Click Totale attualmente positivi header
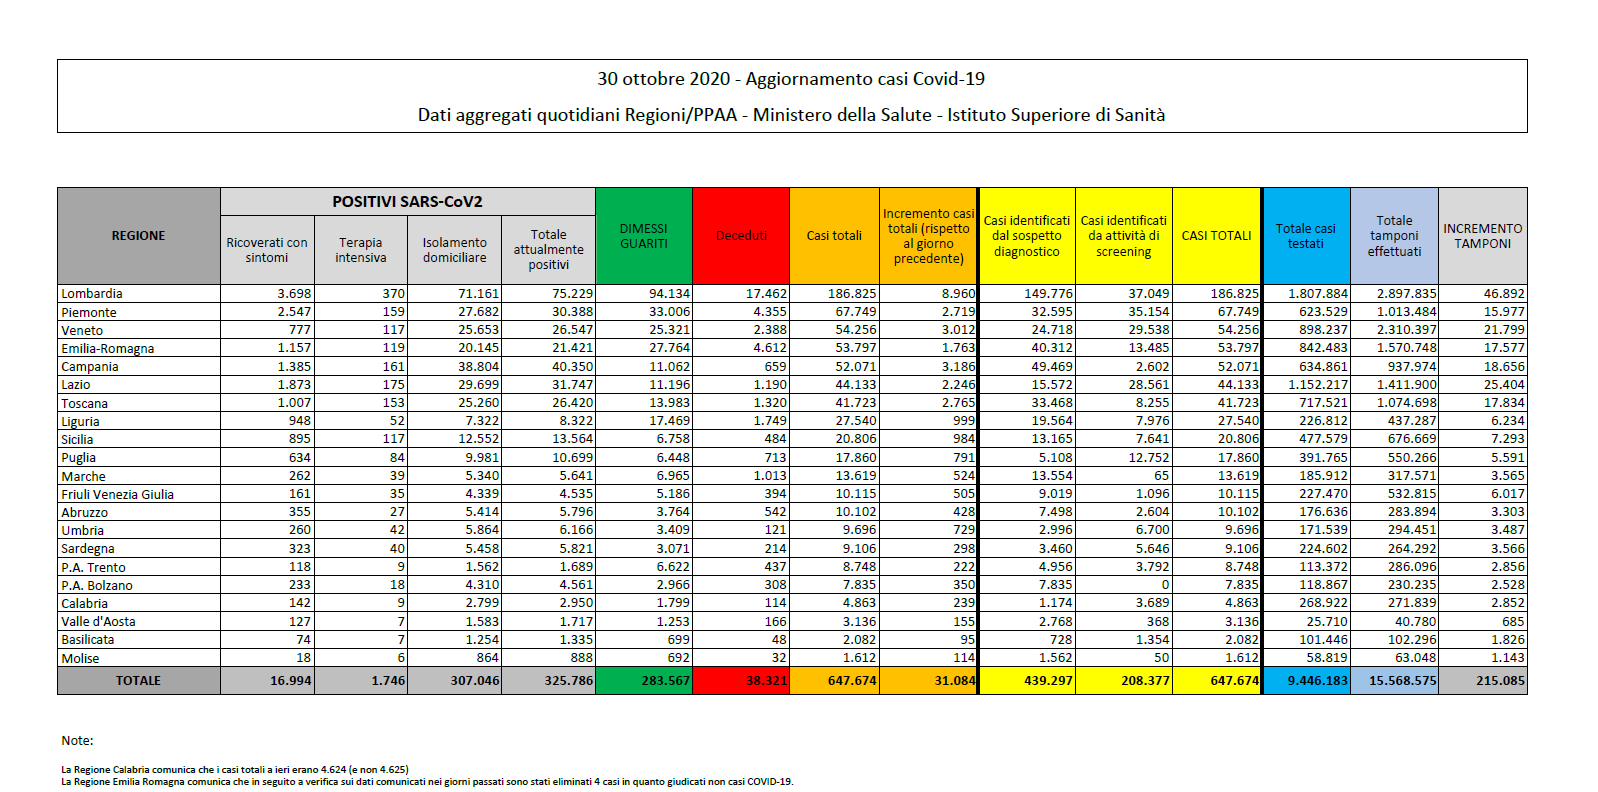Image resolution: width=1598 pixels, height=792 pixels. pos(548,250)
